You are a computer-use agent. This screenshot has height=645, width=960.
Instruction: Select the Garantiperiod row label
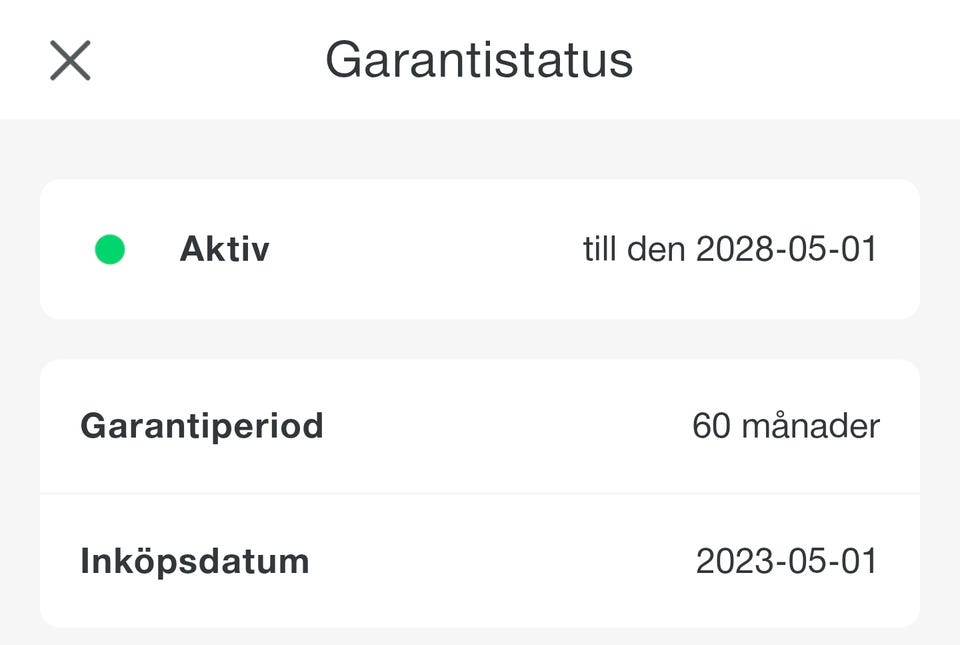tap(202, 426)
